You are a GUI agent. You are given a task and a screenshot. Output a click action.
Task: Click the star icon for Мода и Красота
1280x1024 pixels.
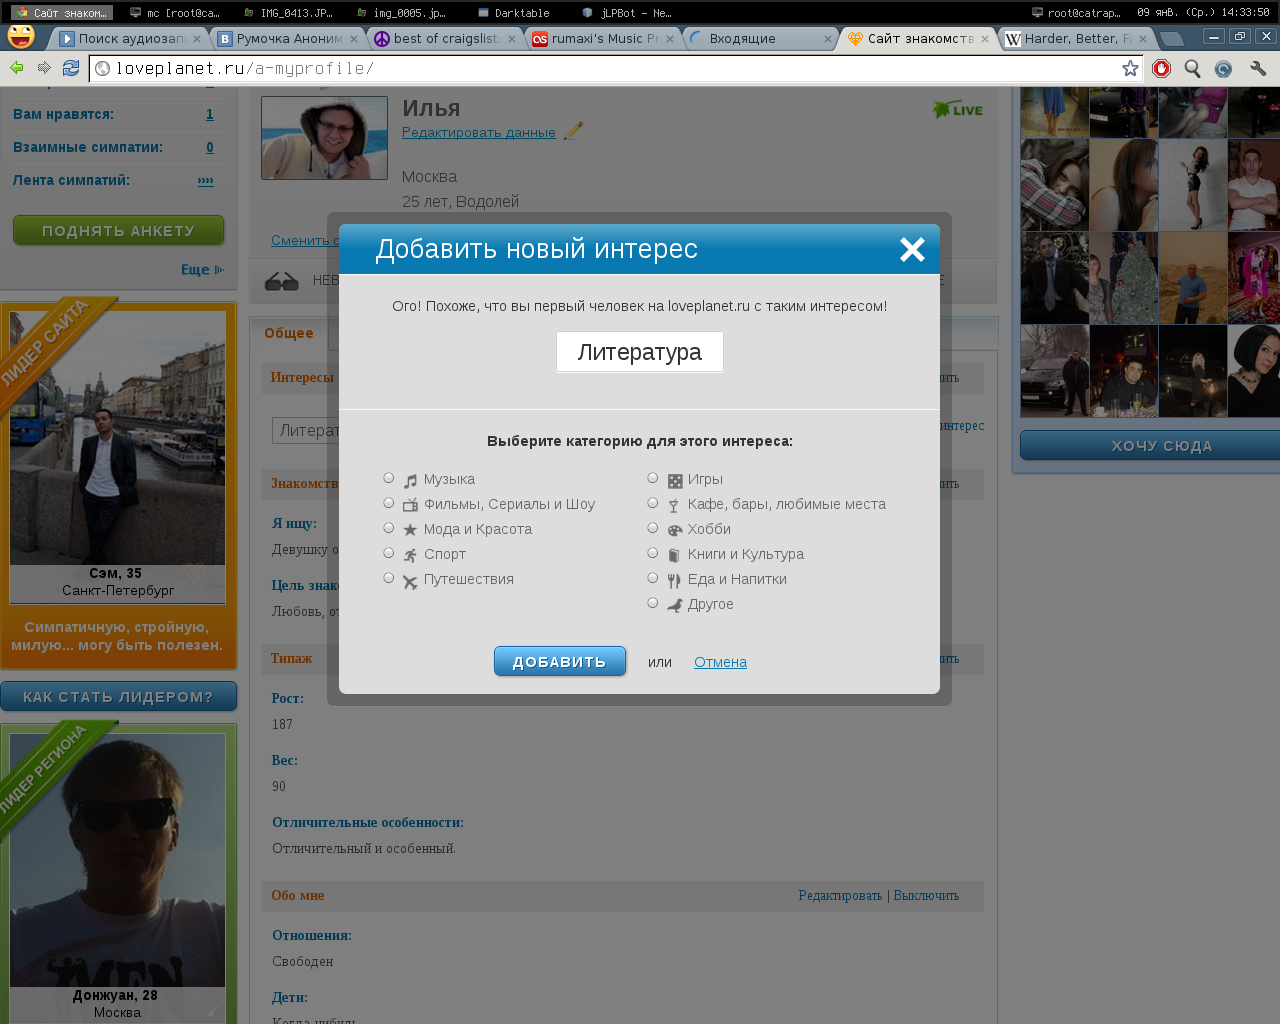[x=410, y=530]
